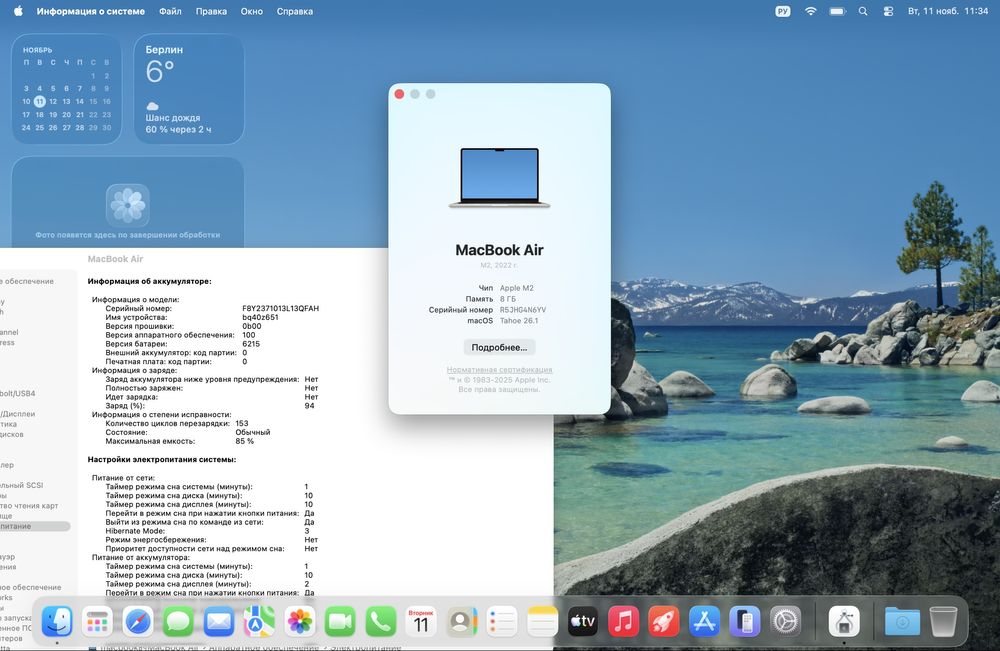1000x651 pixels.
Task: Click the cycle count value 153
Action: 242,423
